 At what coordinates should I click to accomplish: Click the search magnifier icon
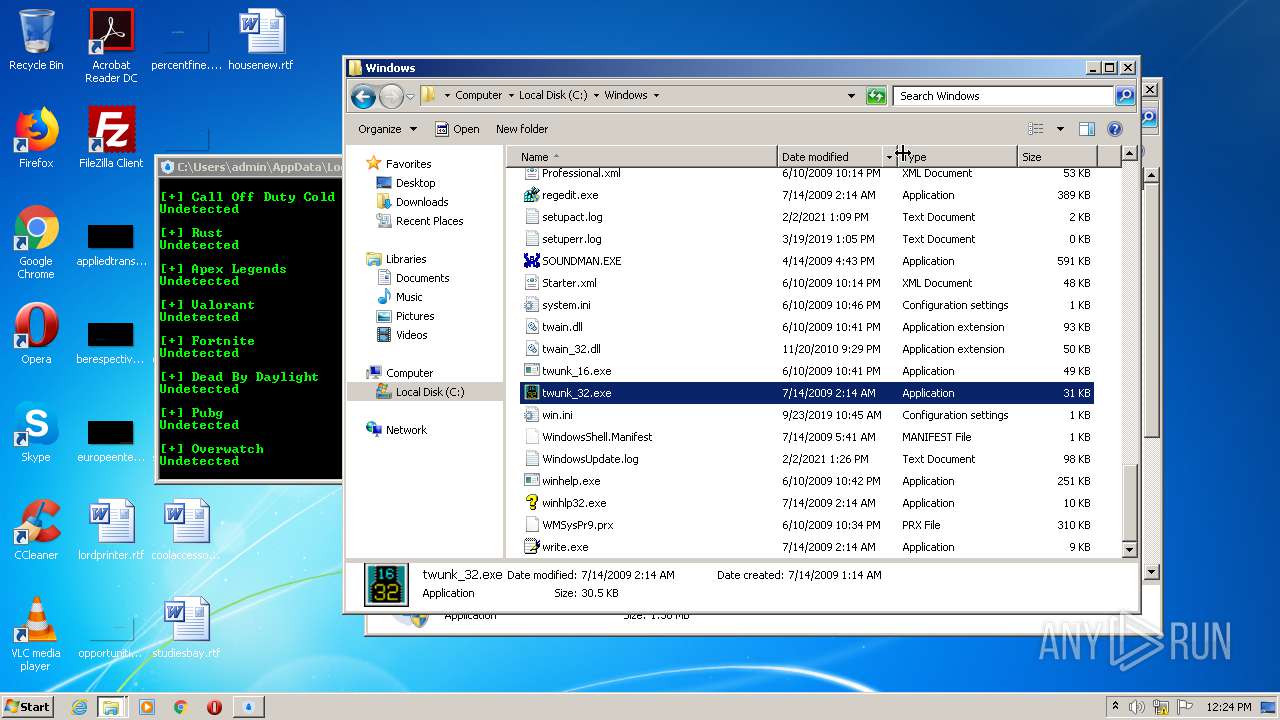(1125, 96)
